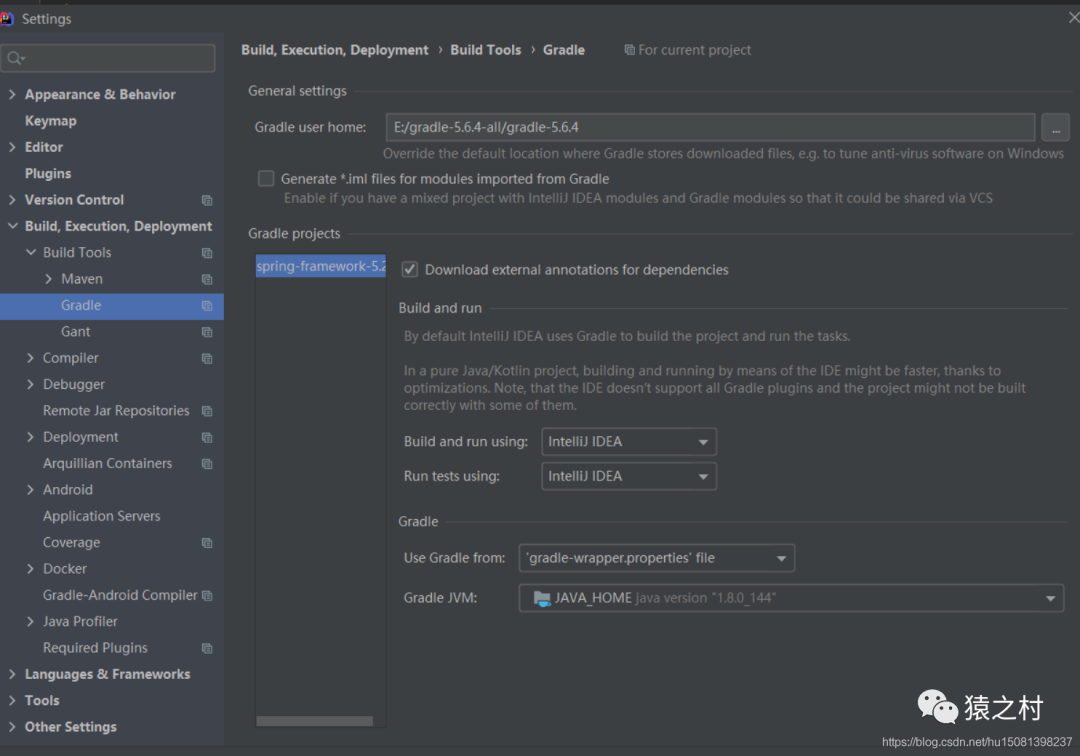
Task: Expand Languages & Frameworks section
Action: pos(12,674)
